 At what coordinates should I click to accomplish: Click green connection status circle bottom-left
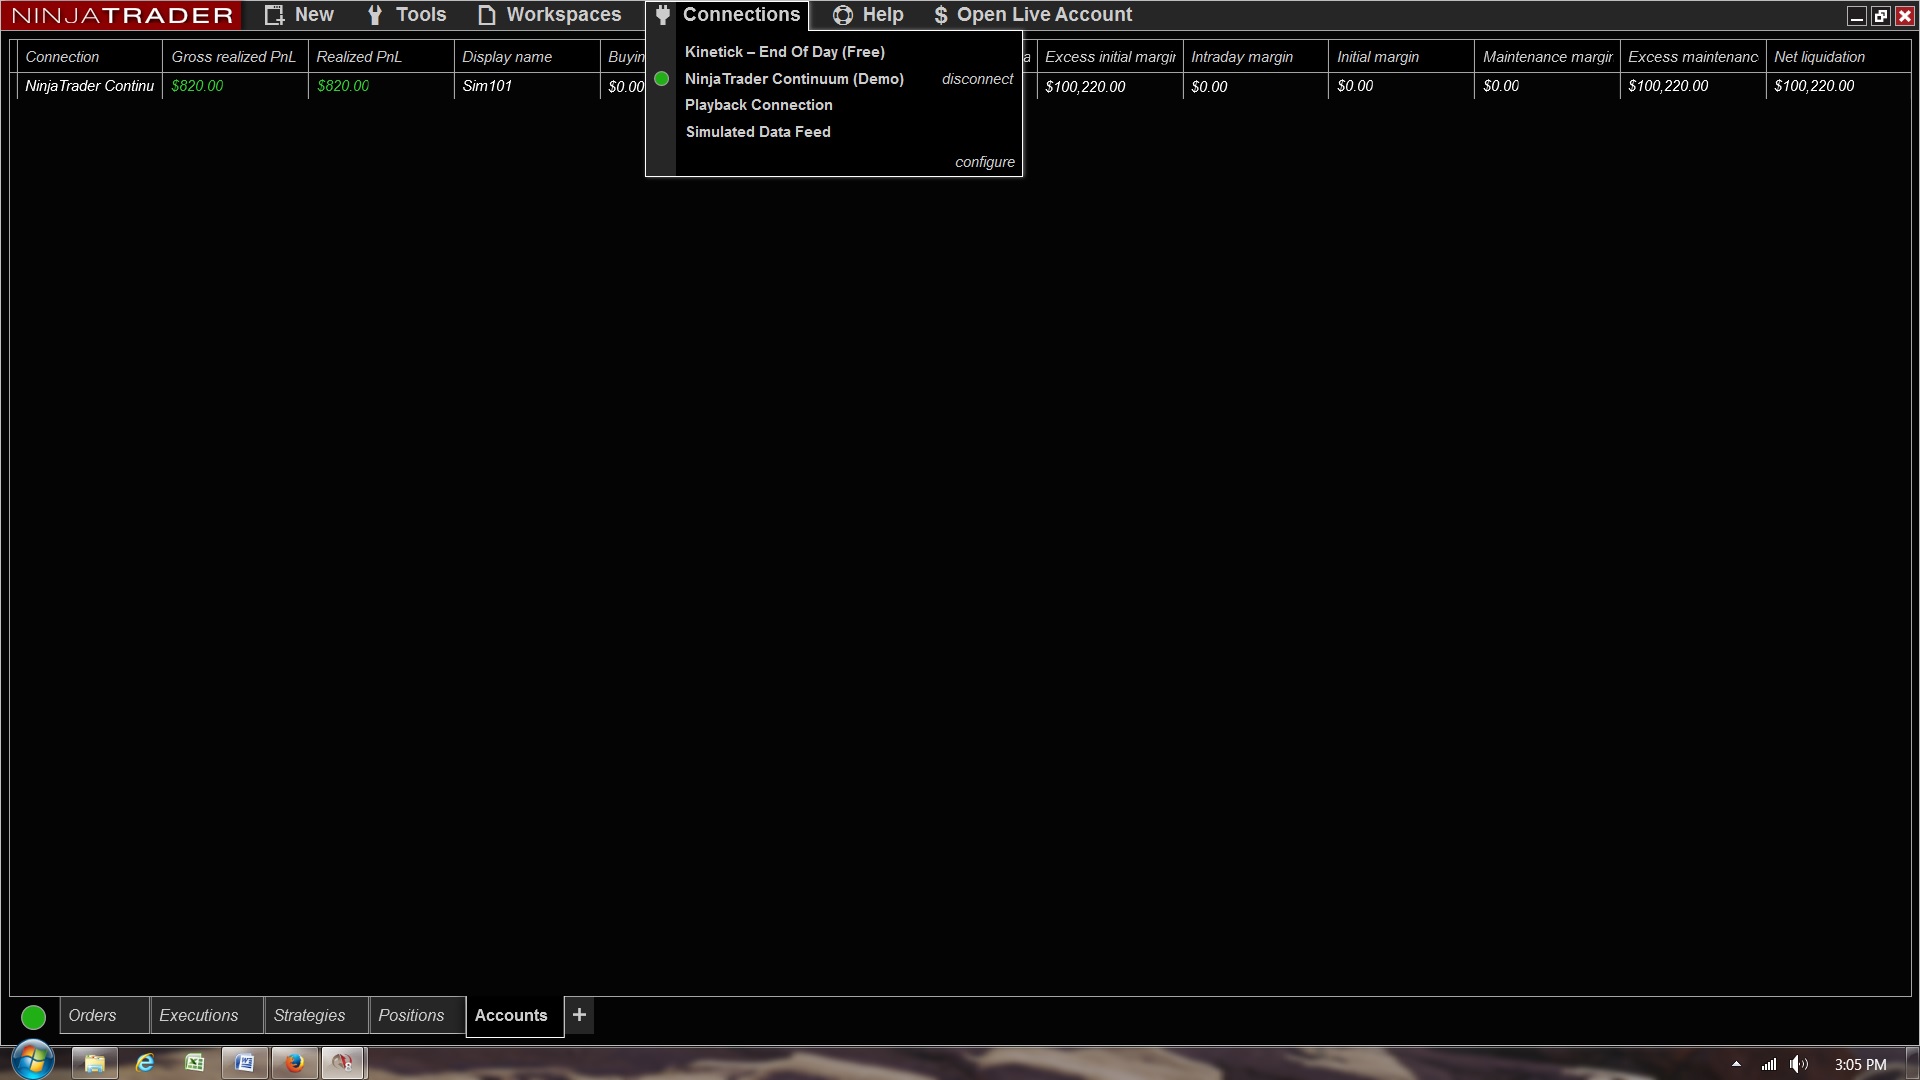tap(33, 1017)
